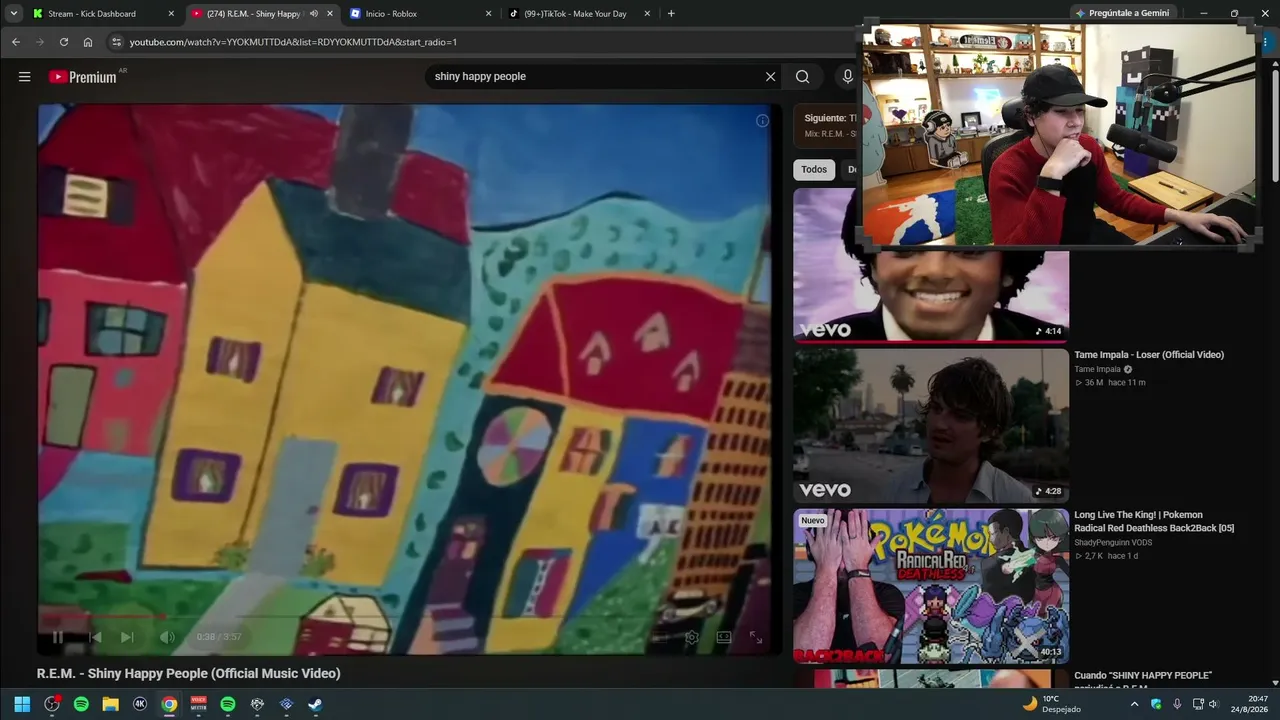Open Google Chrome taskbar icon
Screen dimensions: 1280x720
pyautogui.click(x=169, y=704)
